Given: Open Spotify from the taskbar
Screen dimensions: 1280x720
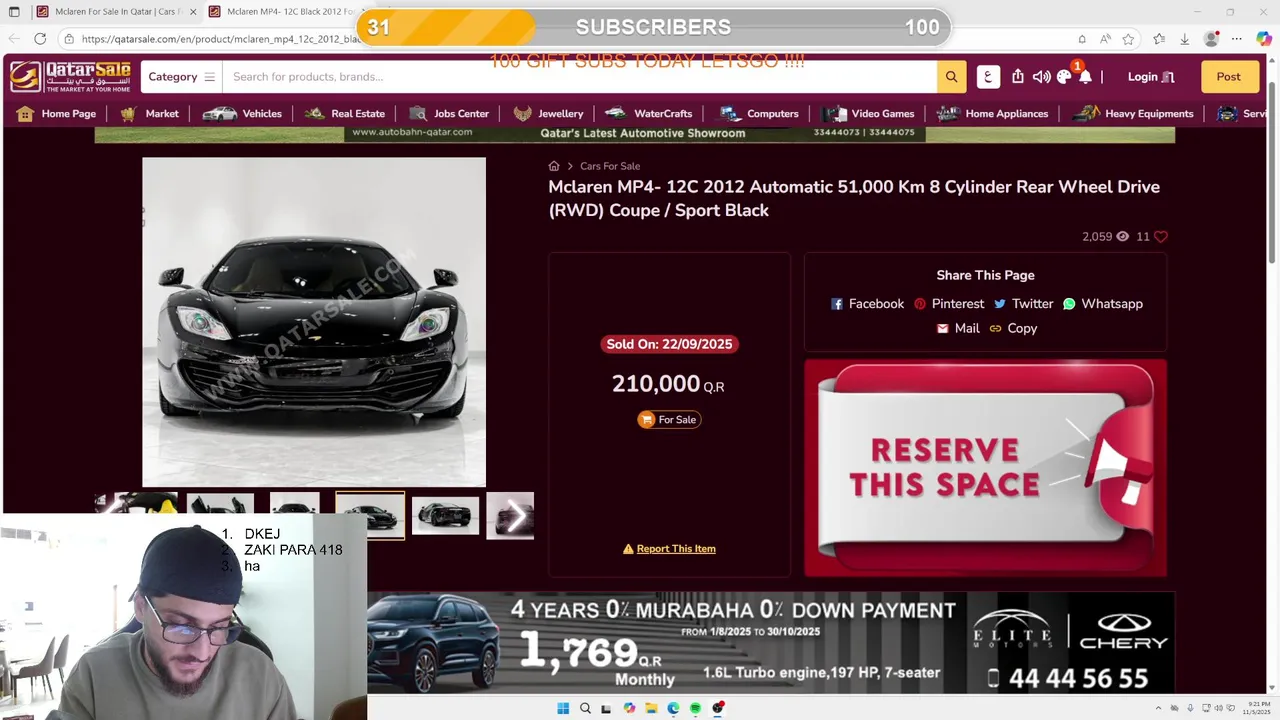Looking at the screenshot, I should point(695,708).
